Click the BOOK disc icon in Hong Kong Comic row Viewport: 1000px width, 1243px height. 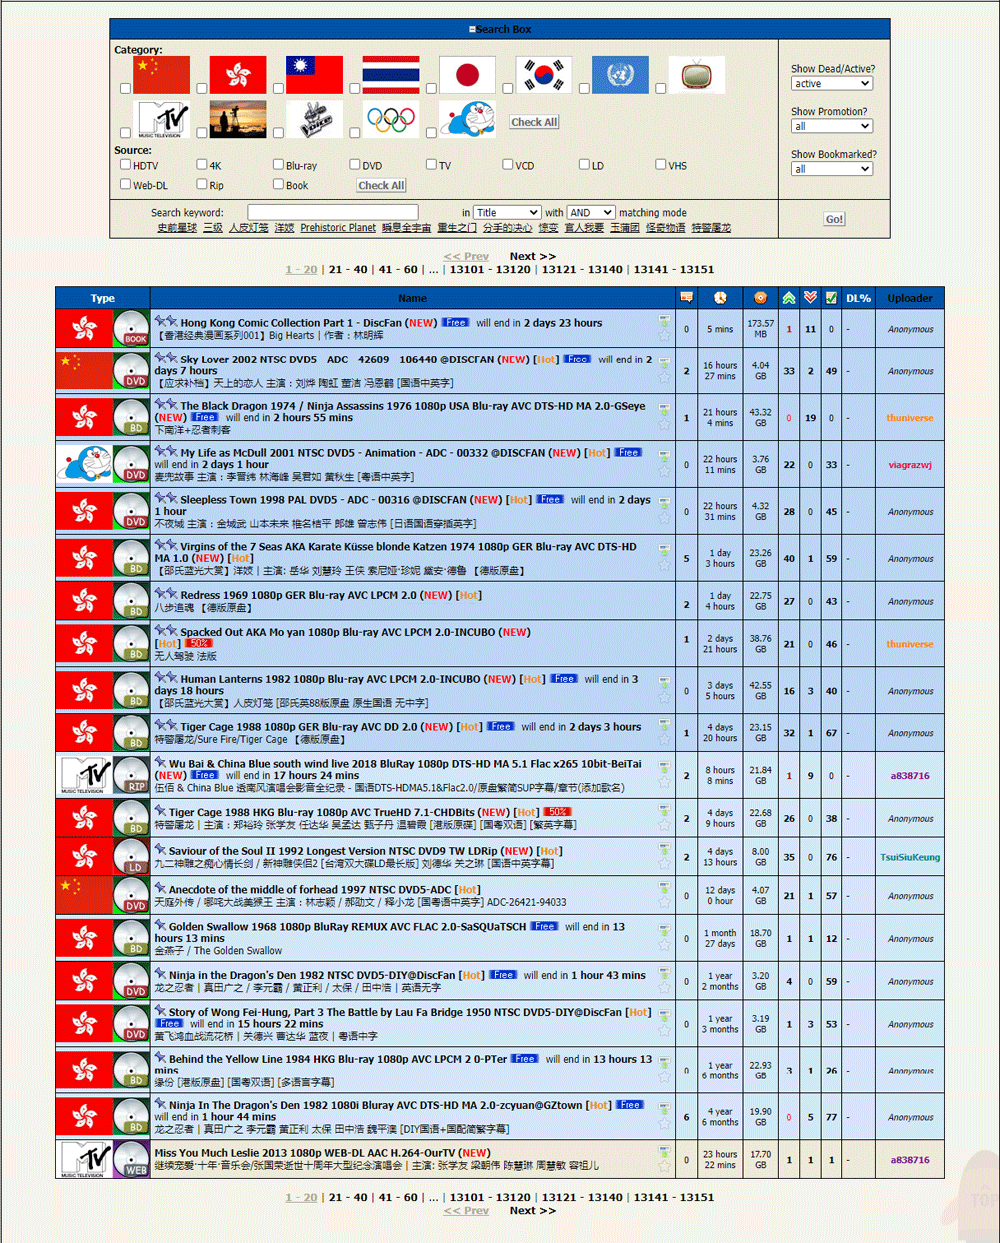coord(131,328)
